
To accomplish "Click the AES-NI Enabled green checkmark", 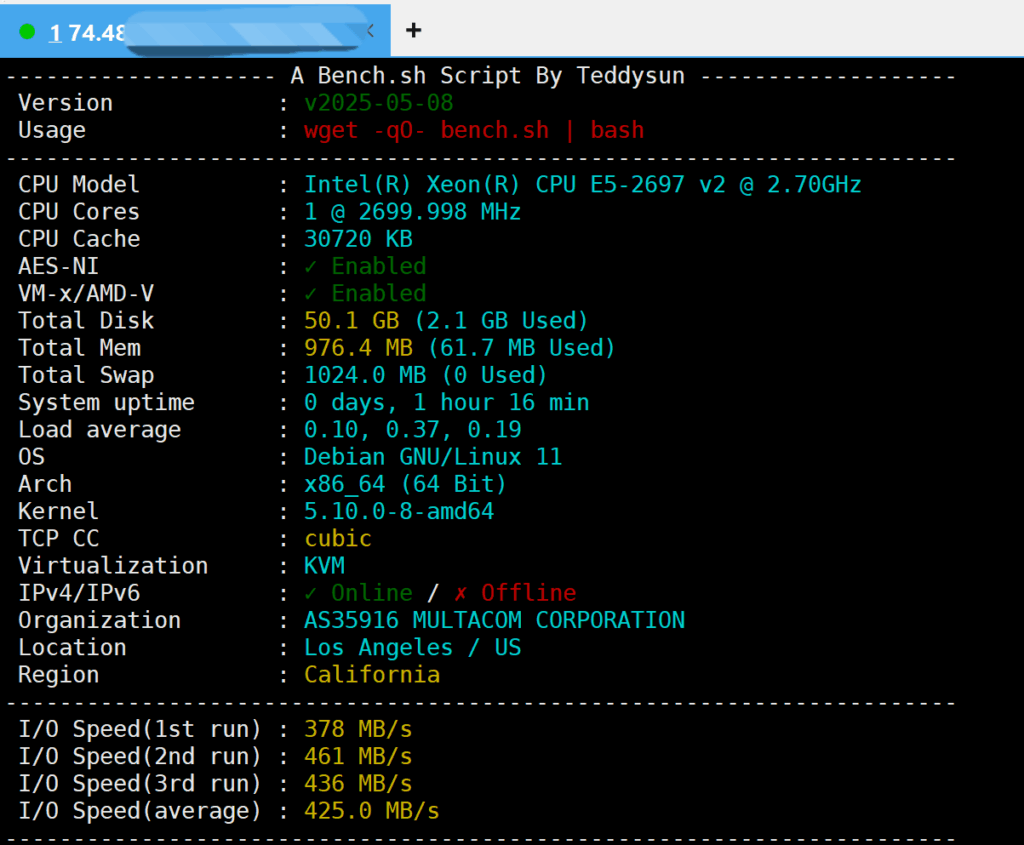I will click(x=312, y=266).
